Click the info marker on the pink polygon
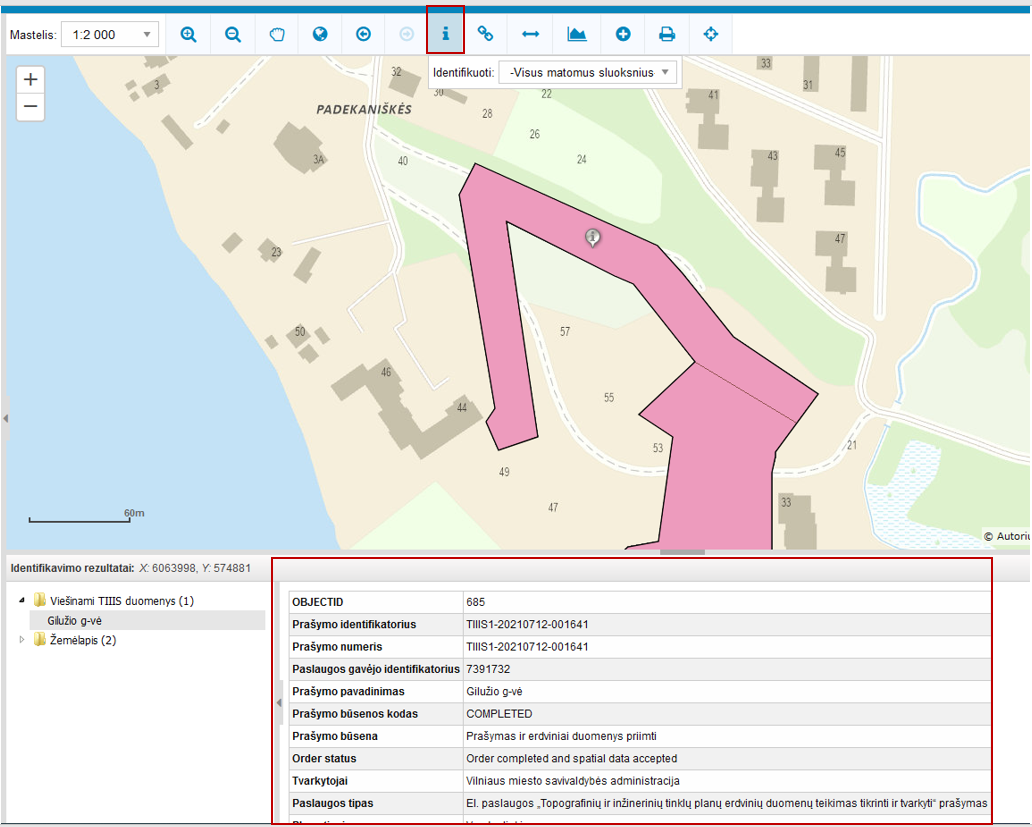 [593, 237]
